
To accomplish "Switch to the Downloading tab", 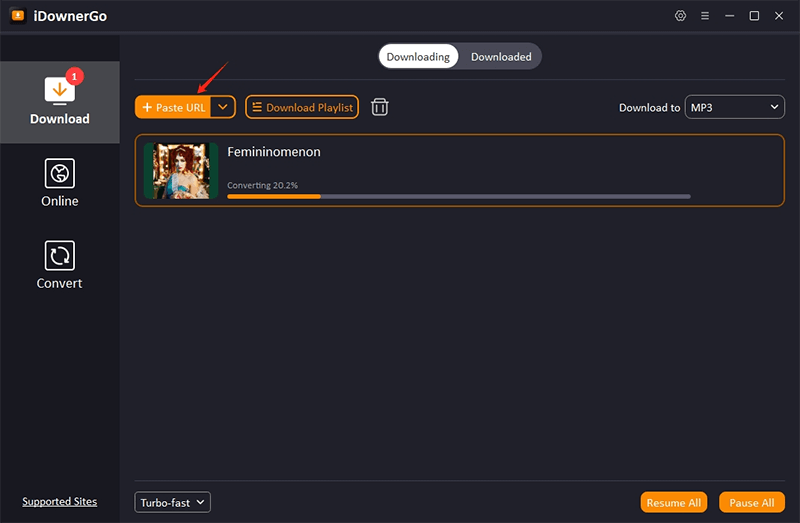I will click(418, 57).
